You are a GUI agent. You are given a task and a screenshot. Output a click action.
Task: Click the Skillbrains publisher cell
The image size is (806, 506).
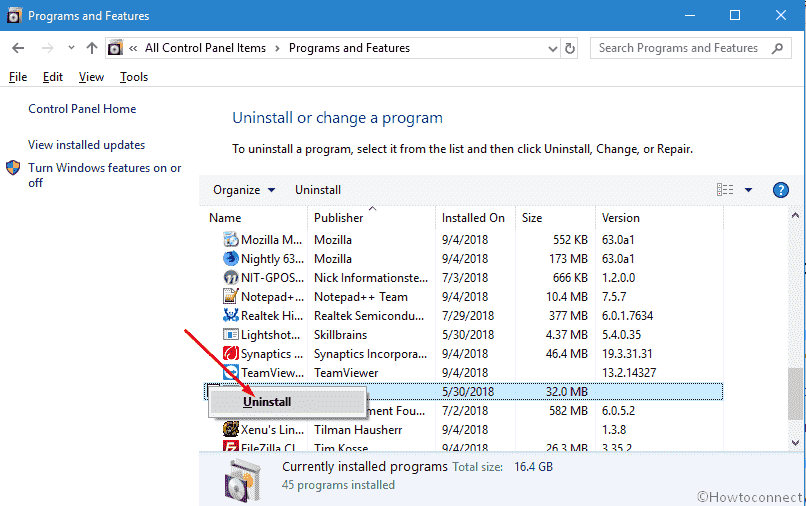[340, 335]
